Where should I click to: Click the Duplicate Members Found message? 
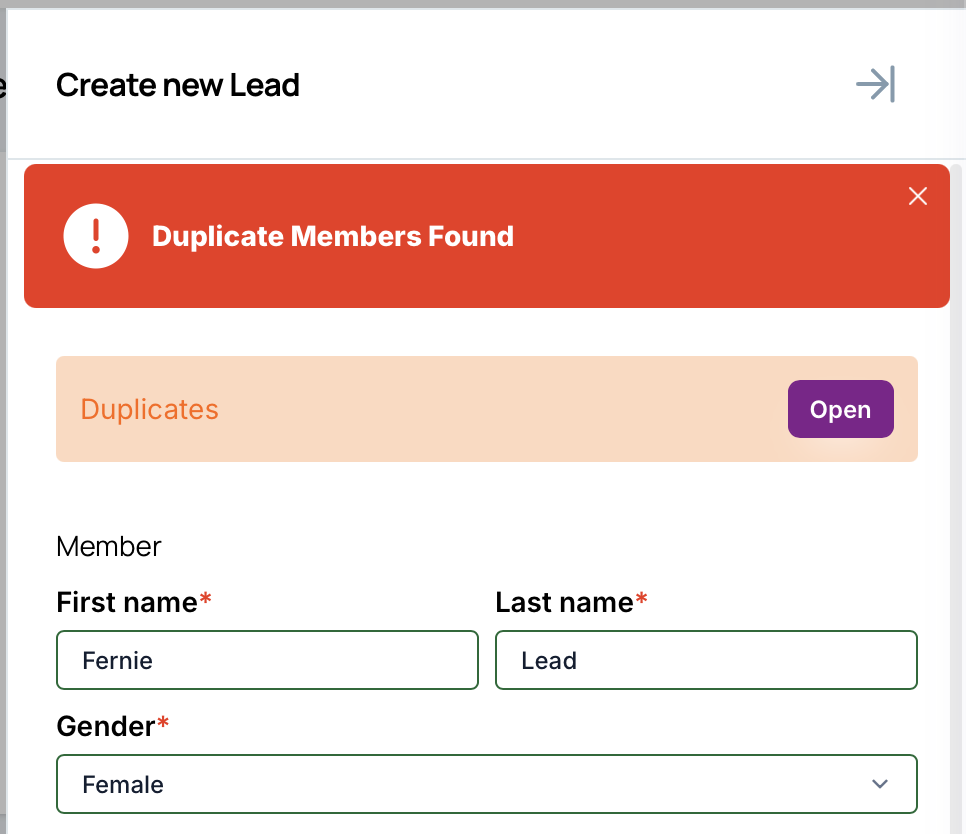click(333, 236)
